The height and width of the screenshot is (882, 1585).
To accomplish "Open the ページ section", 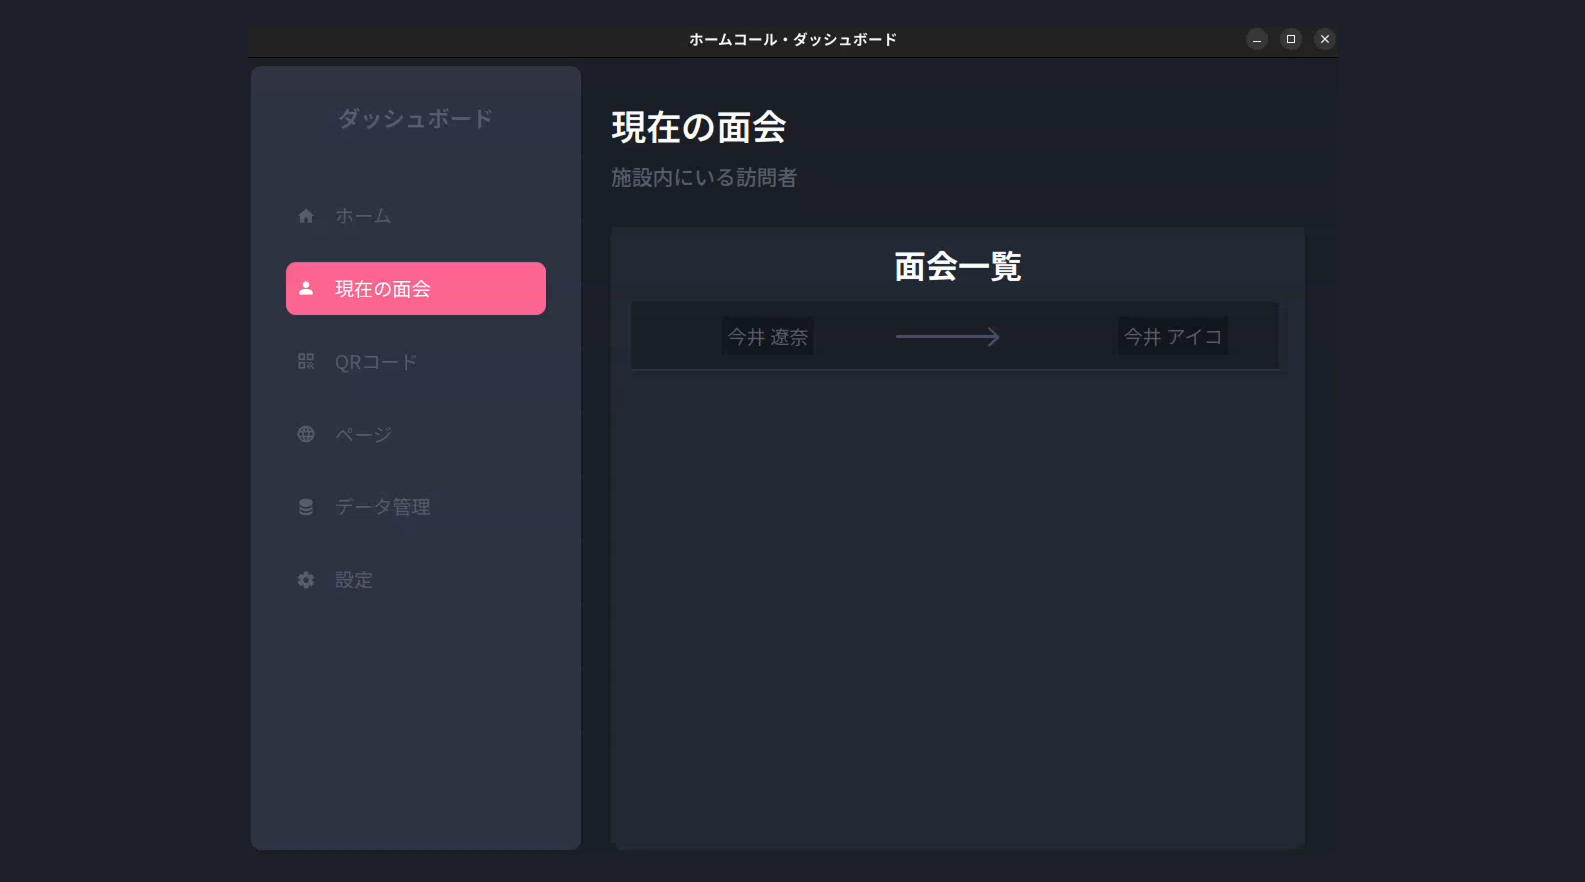I will tap(363, 435).
